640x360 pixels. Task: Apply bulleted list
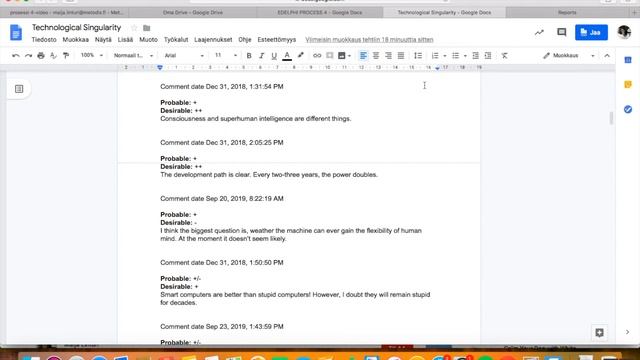pos(456,56)
